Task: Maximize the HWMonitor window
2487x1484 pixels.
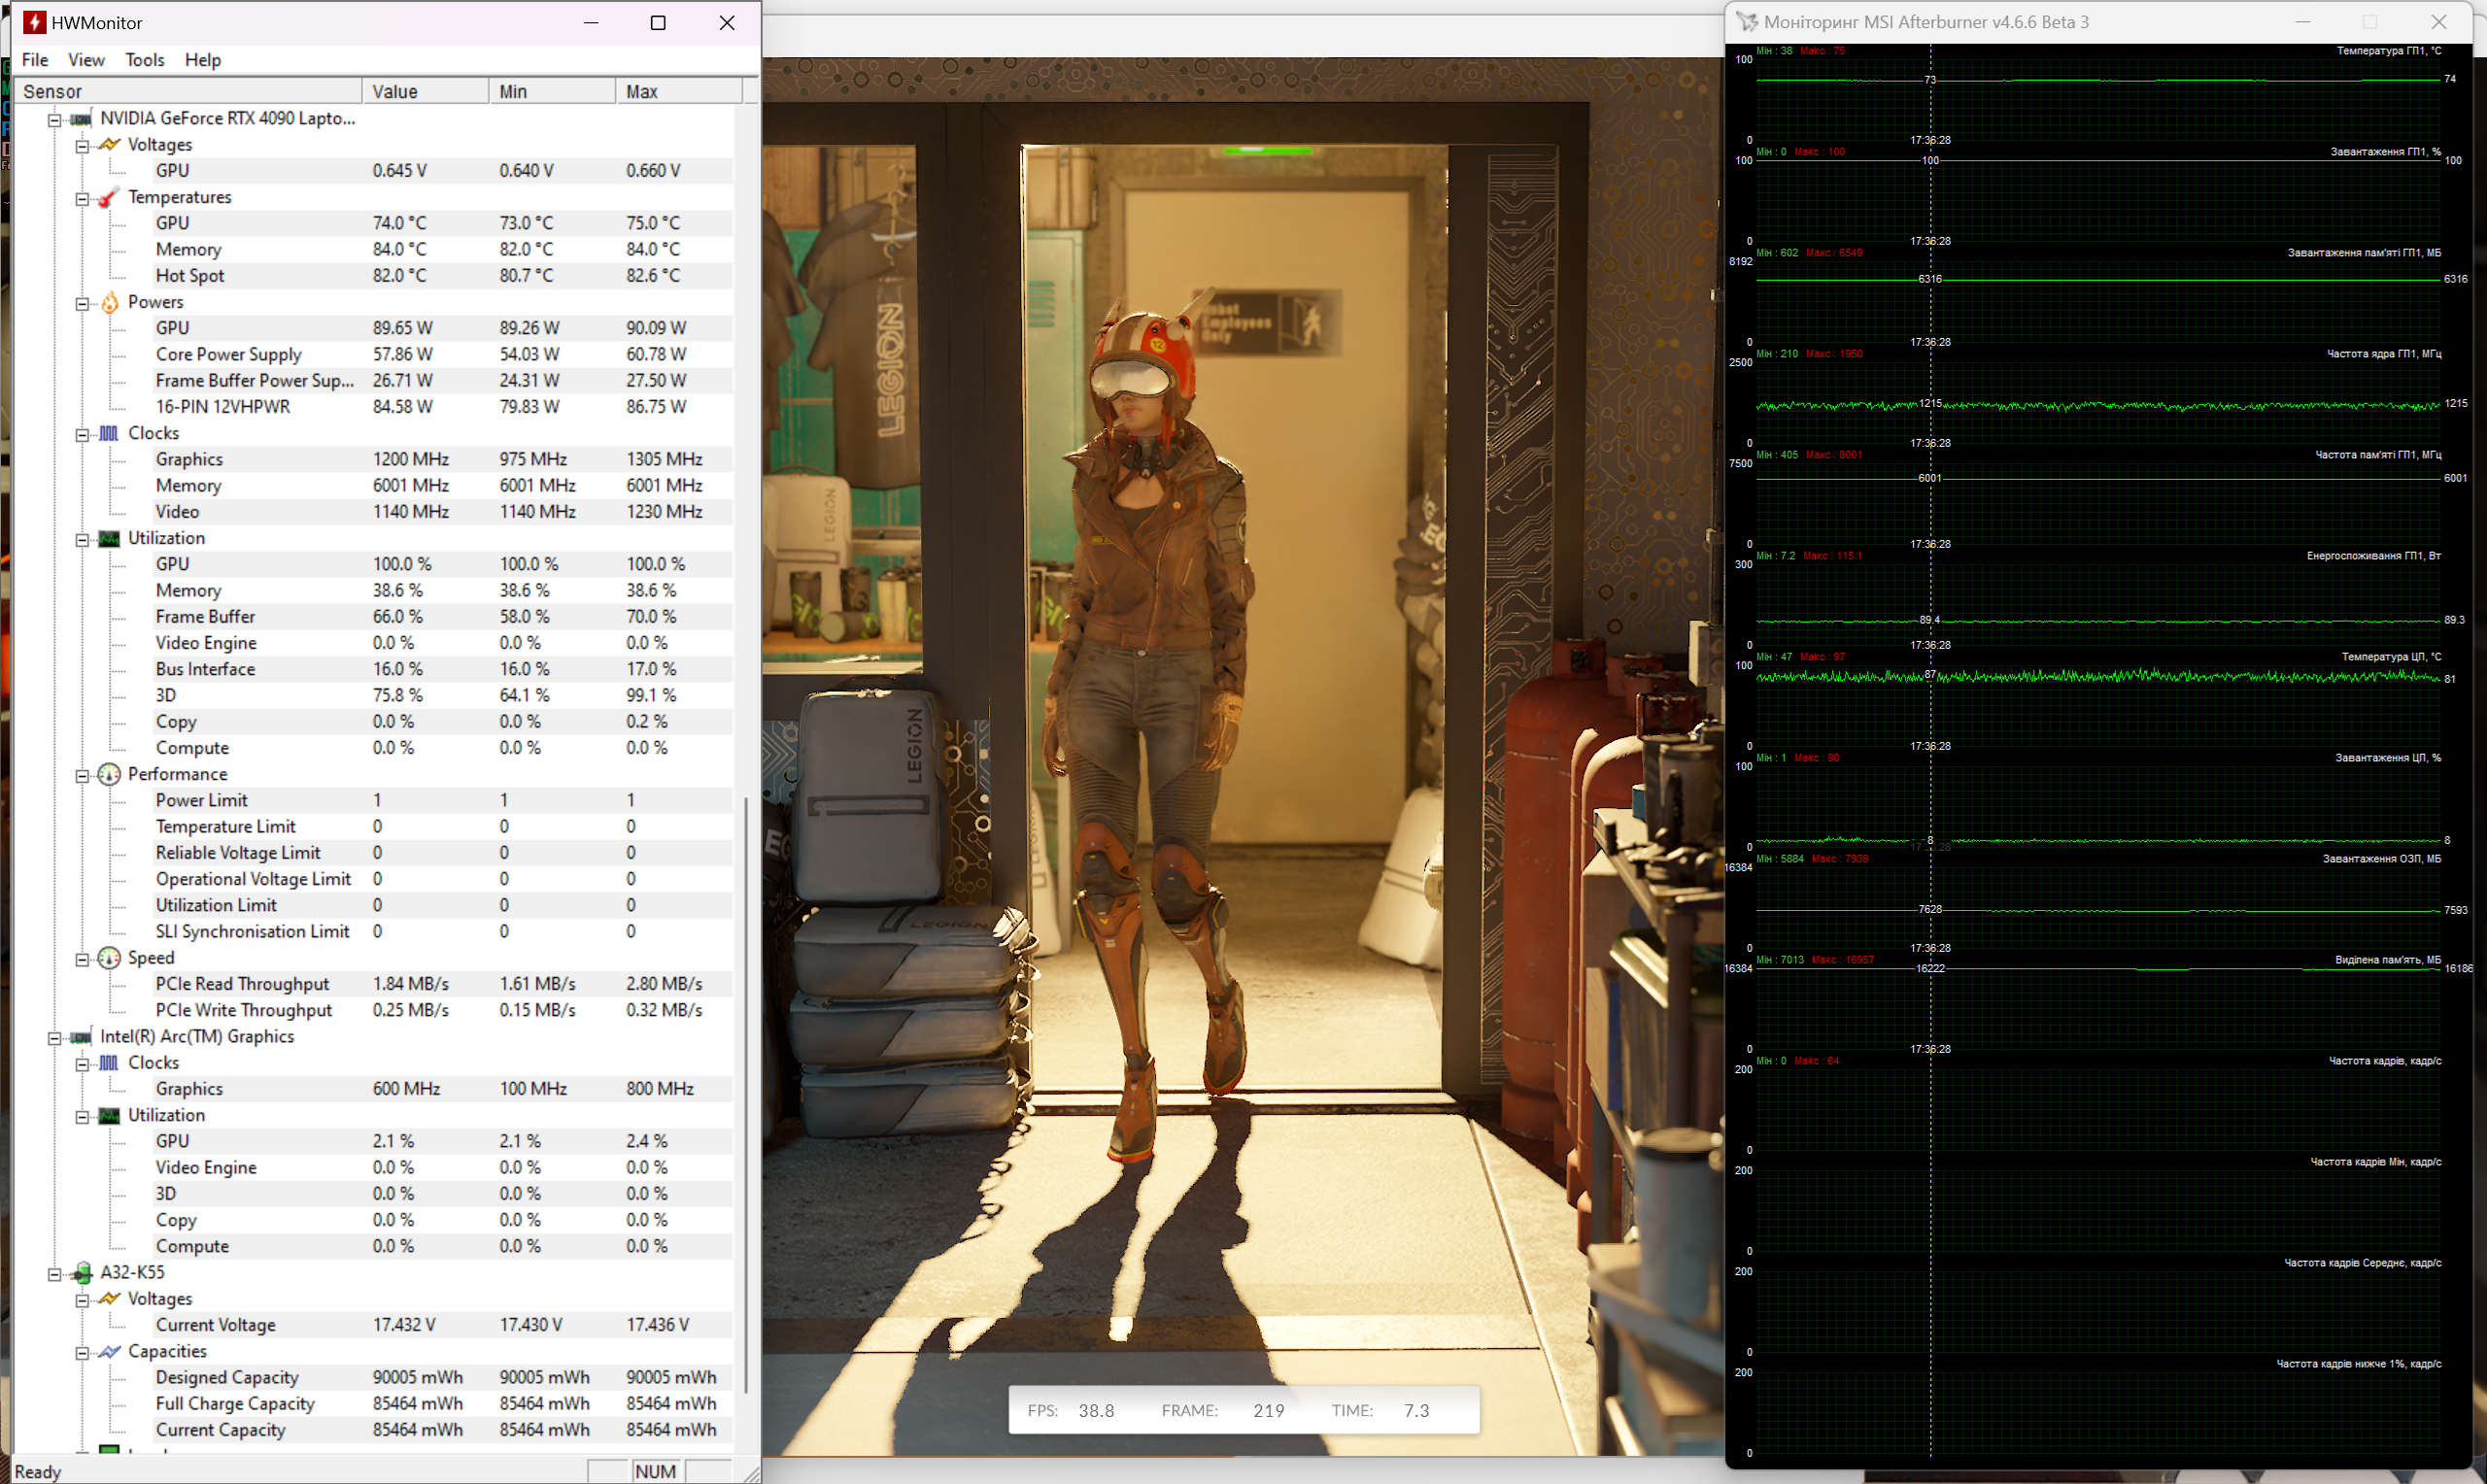Action: click(658, 22)
